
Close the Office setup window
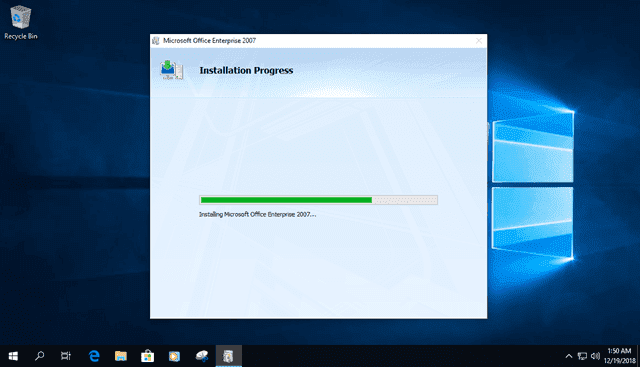coord(479,41)
